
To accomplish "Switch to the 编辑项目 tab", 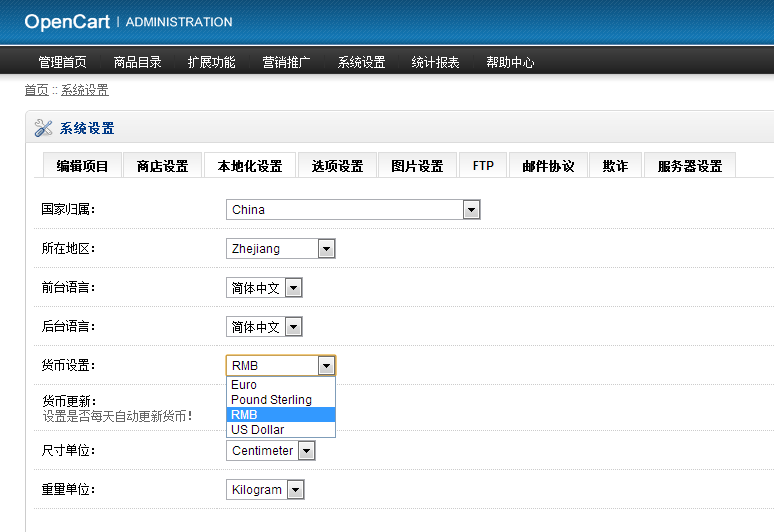I will click(82, 166).
